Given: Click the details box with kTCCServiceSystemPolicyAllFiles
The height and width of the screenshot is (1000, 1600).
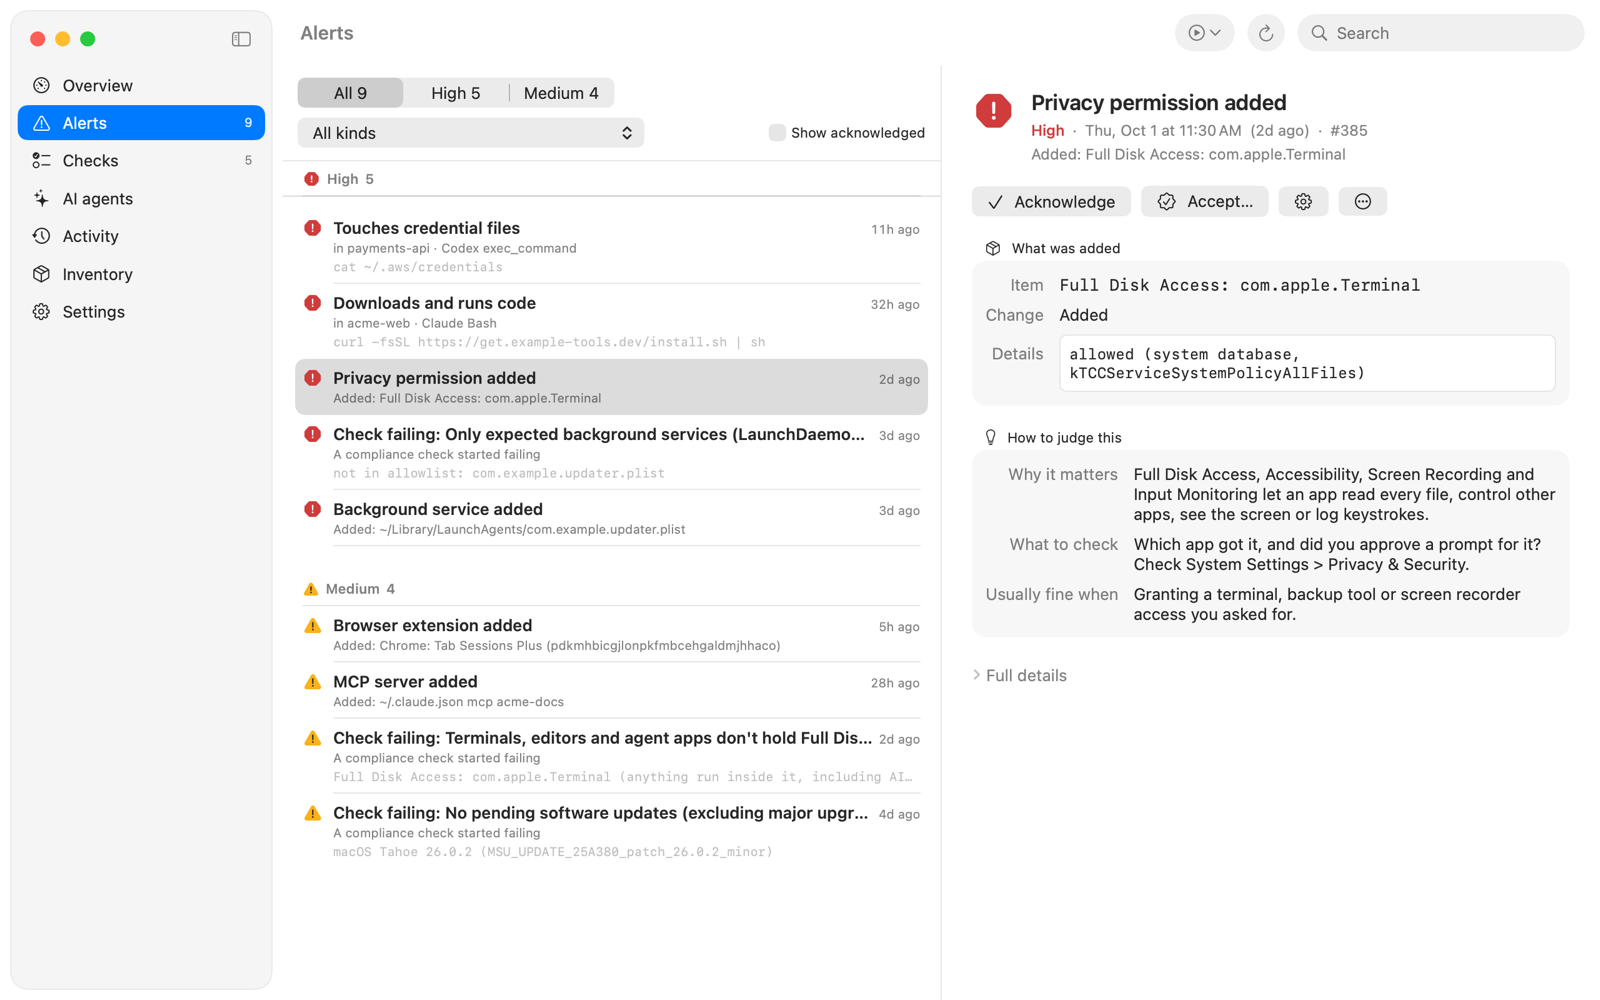Looking at the screenshot, I should (x=1307, y=363).
